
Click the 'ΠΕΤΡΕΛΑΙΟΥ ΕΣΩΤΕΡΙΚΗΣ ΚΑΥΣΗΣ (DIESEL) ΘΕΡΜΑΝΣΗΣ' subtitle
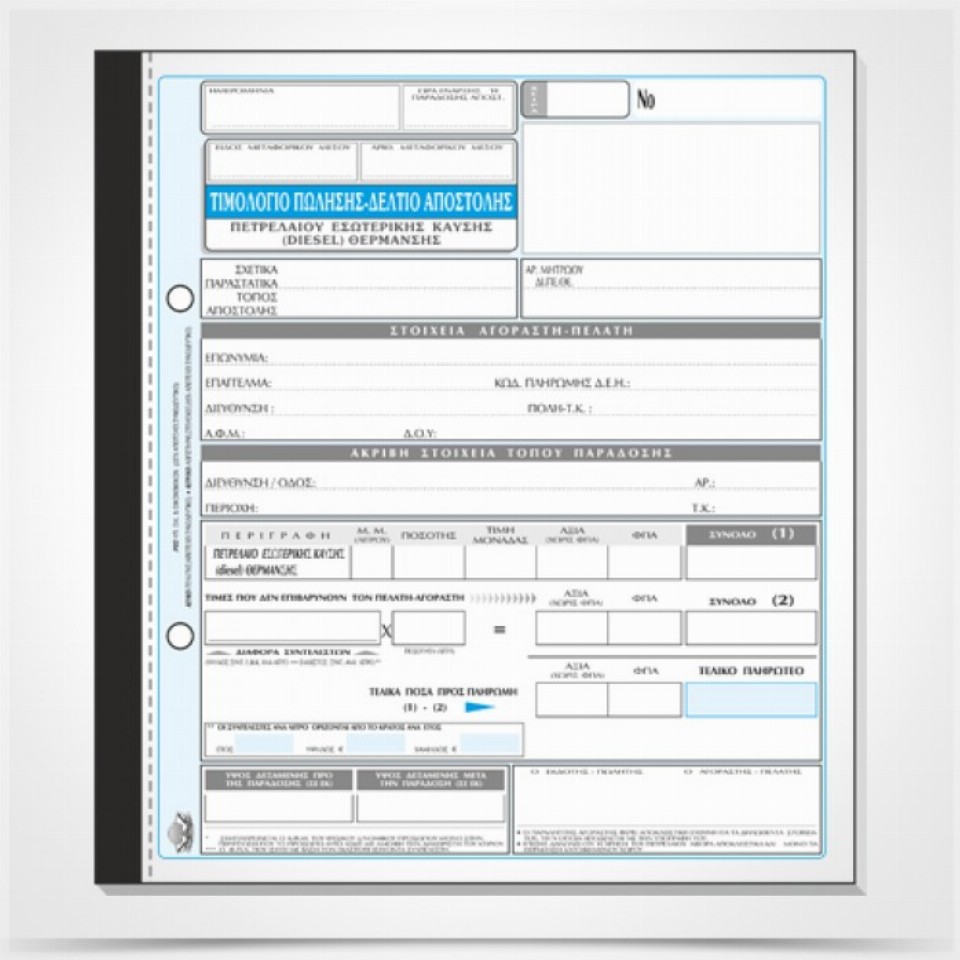coord(361,233)
